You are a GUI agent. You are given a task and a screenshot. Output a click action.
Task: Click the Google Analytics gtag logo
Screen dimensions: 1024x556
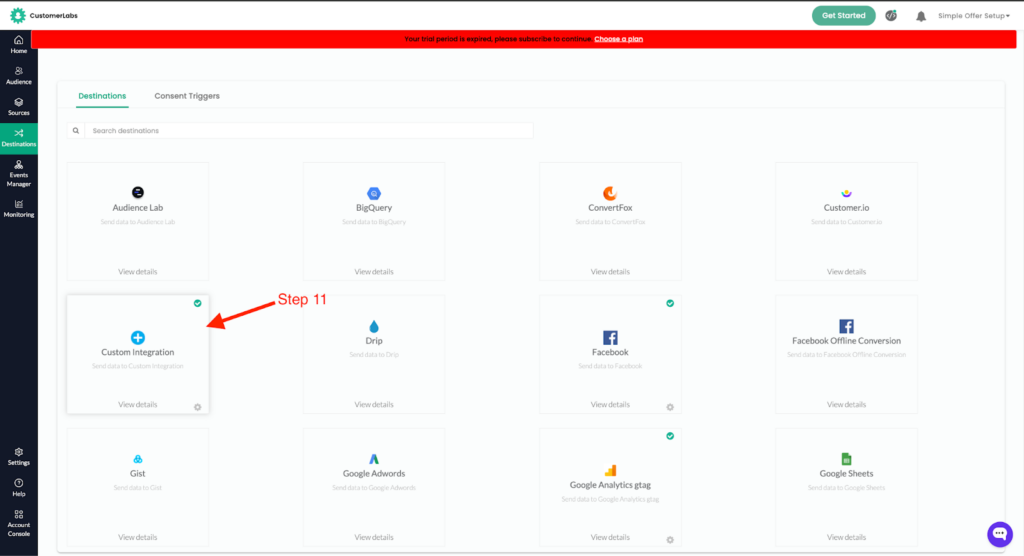[610, 470]
